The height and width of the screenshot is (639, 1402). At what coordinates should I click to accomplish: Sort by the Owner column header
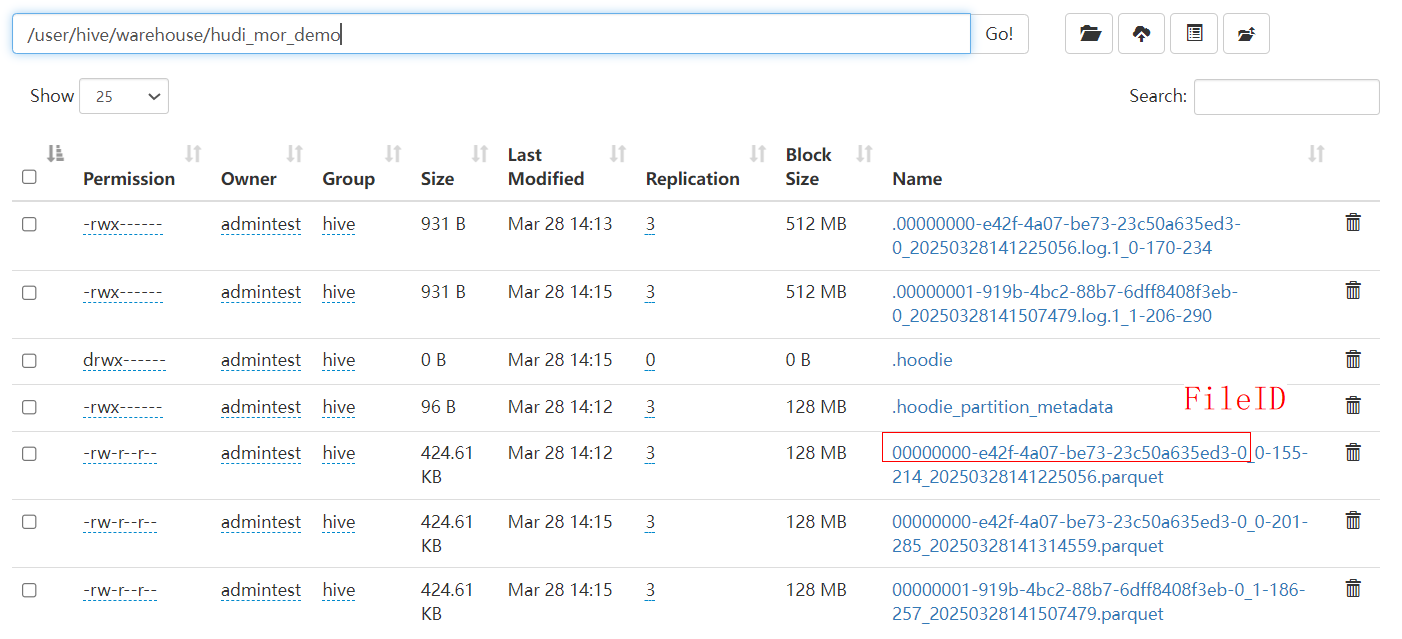click(x=249, y=179)
